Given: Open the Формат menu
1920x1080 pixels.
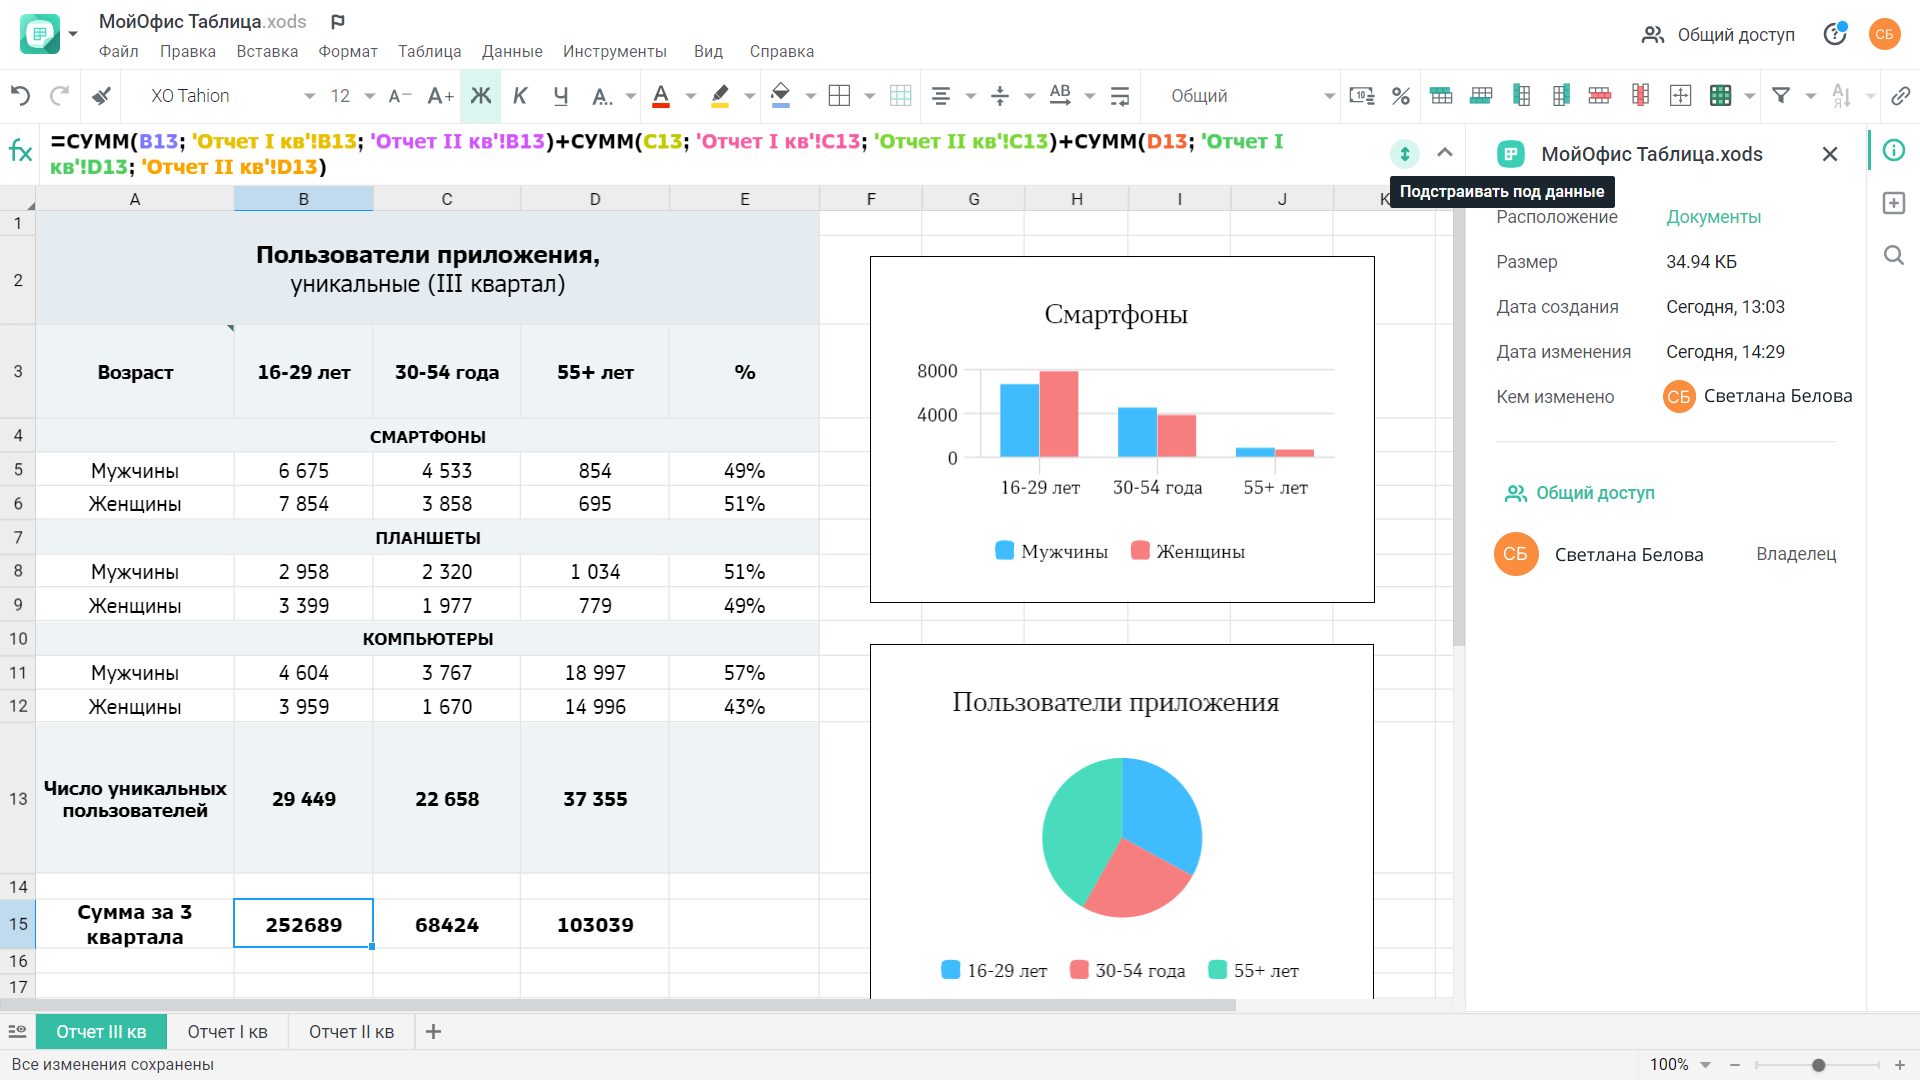Looking at the screenshot, I should point(348,51).
